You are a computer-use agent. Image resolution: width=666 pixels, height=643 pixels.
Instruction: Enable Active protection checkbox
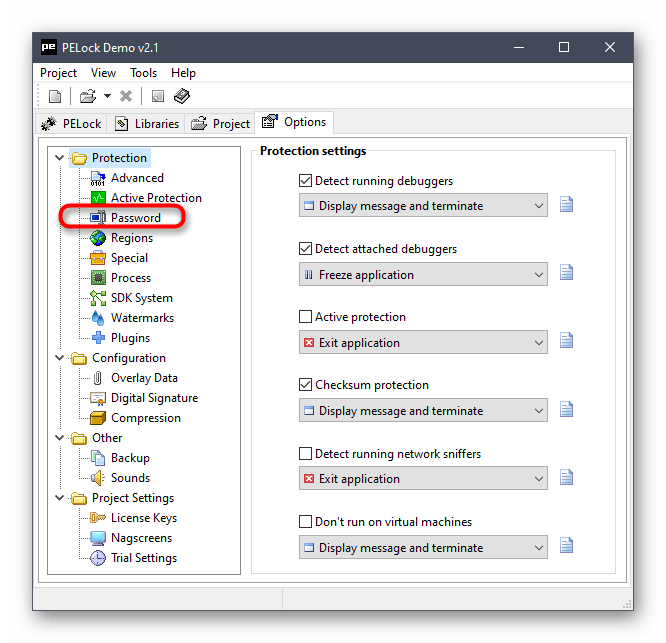pos(305,316)
